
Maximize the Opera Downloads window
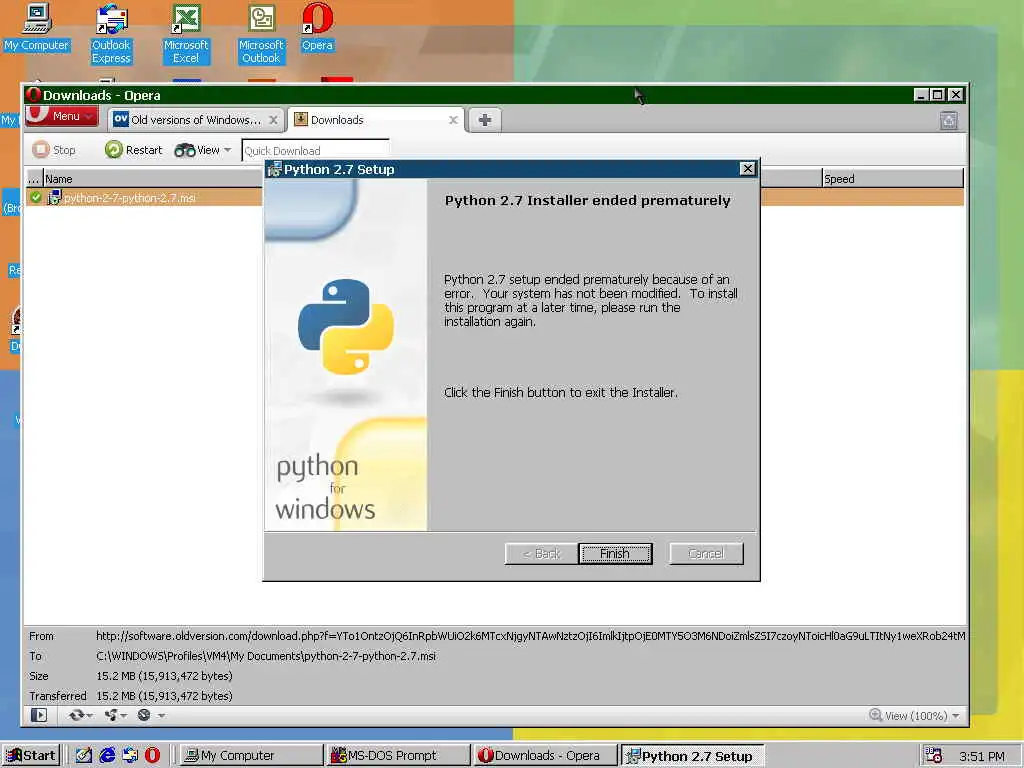938,95
